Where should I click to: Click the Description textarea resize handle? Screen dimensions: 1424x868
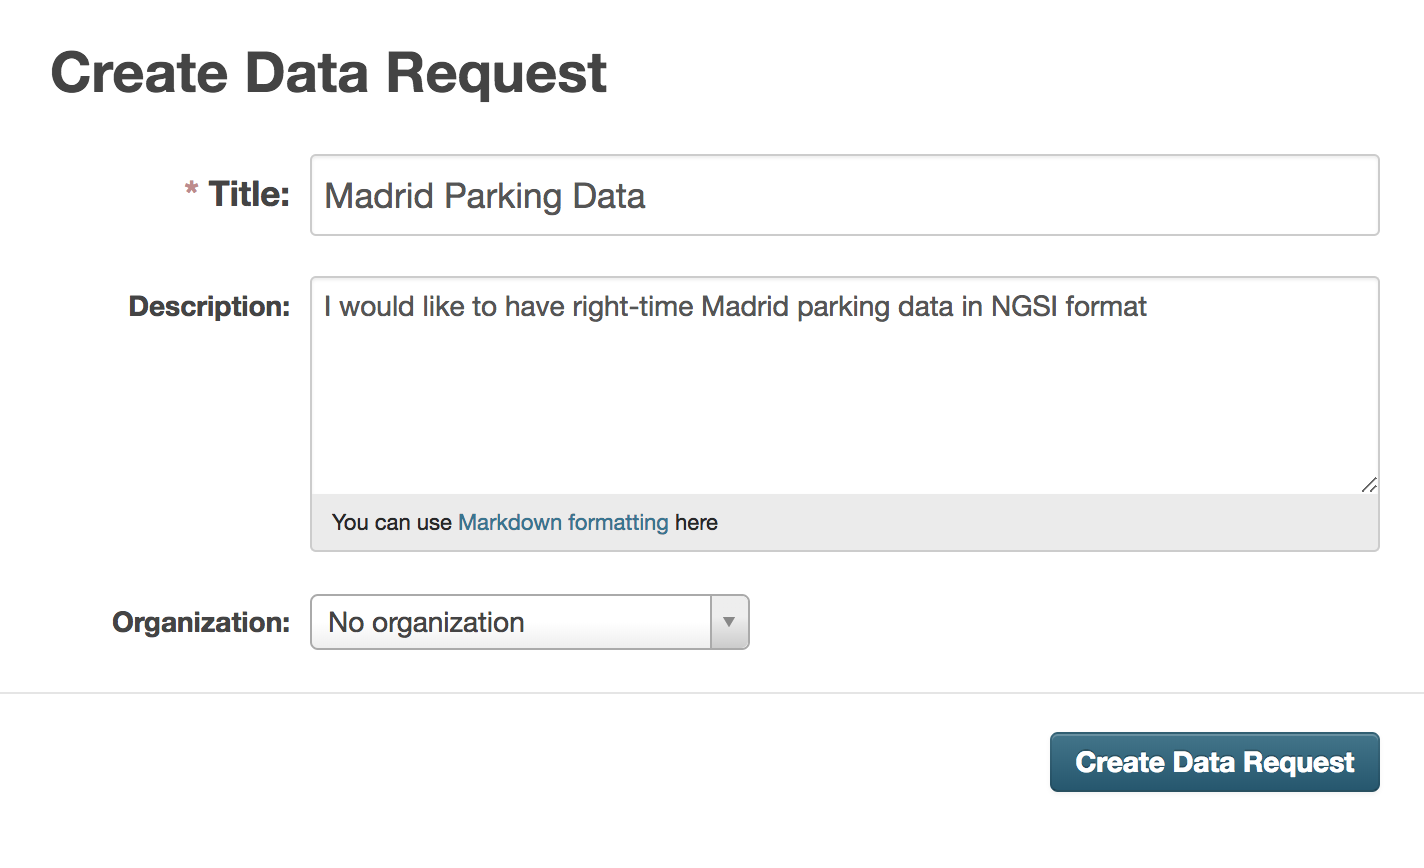point(1369,485)
